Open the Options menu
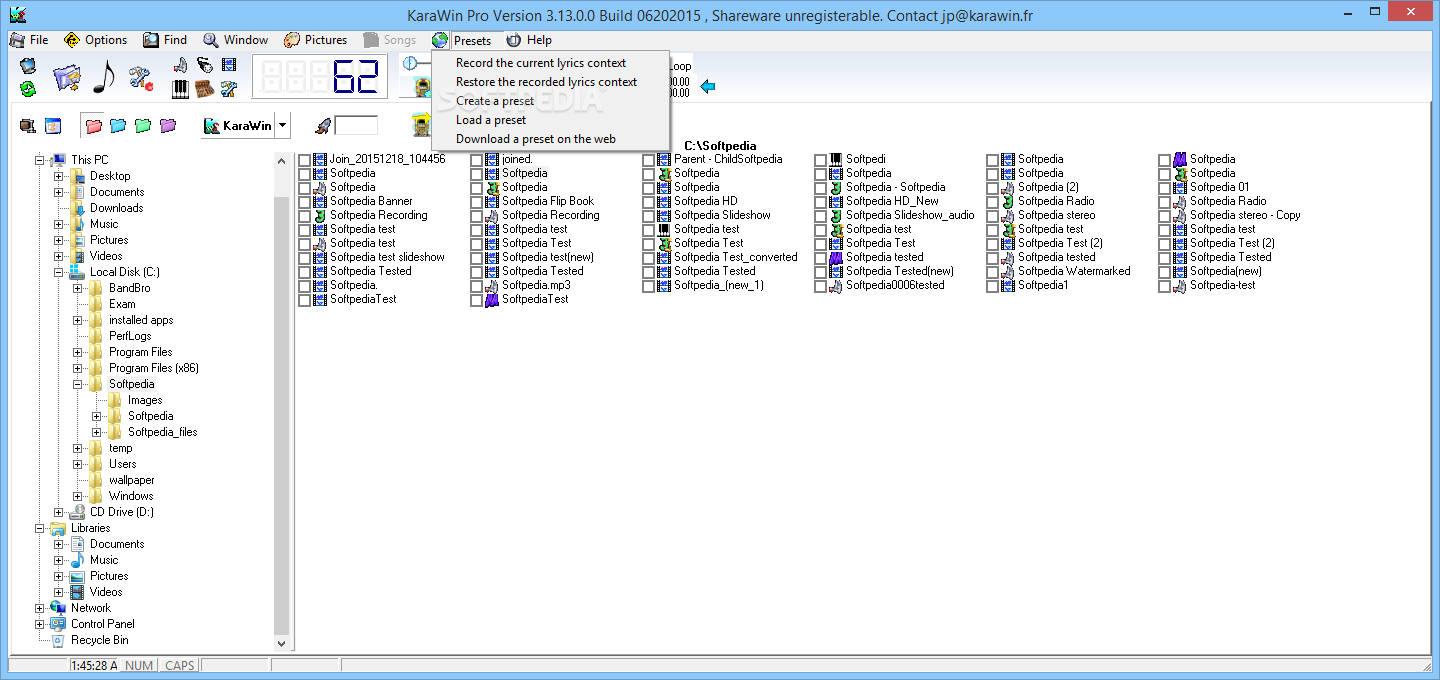The width and height of the screenshot is (1440, 680). (96, 40)
